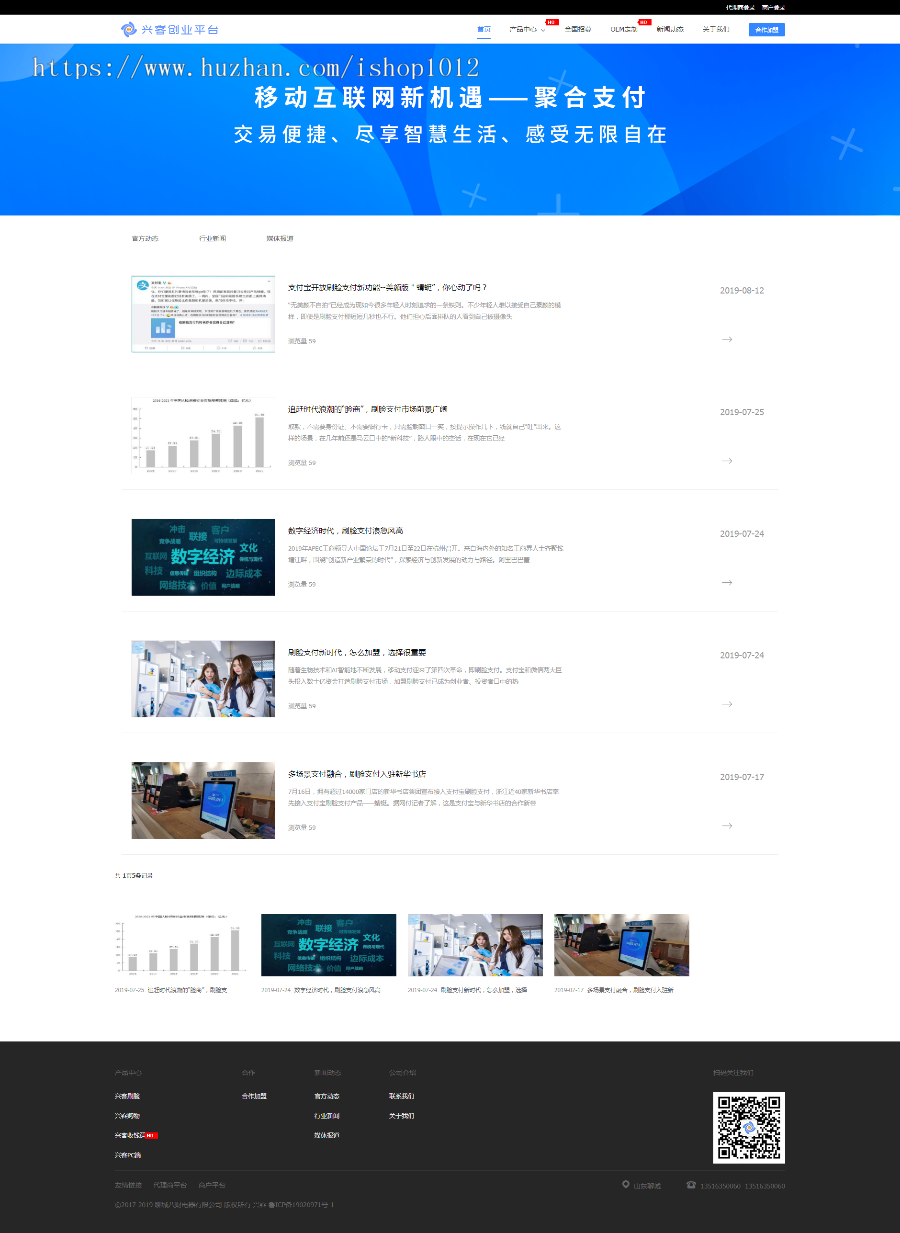900x1233 pixels.
Task: Click the arrow icon for the 2019-07-17 article
Action: click(x=727, y=826)
